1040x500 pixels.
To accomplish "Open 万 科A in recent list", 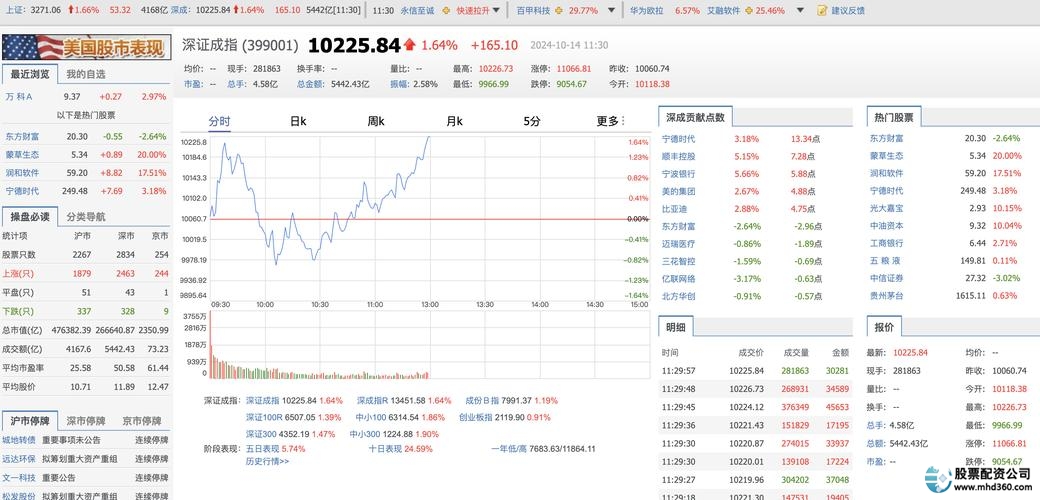I will (x=19, y=96).
